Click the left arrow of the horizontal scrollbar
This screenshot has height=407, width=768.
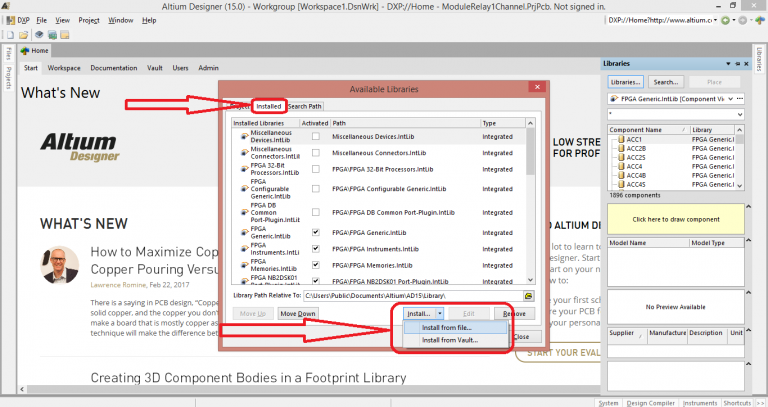pyautogui.click(x=22, y=389)
